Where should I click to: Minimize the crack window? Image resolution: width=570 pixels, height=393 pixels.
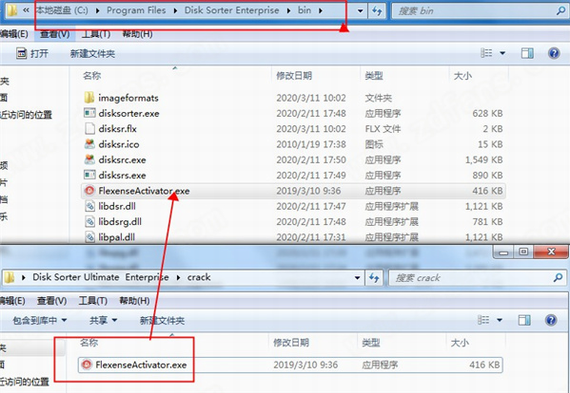504,252
